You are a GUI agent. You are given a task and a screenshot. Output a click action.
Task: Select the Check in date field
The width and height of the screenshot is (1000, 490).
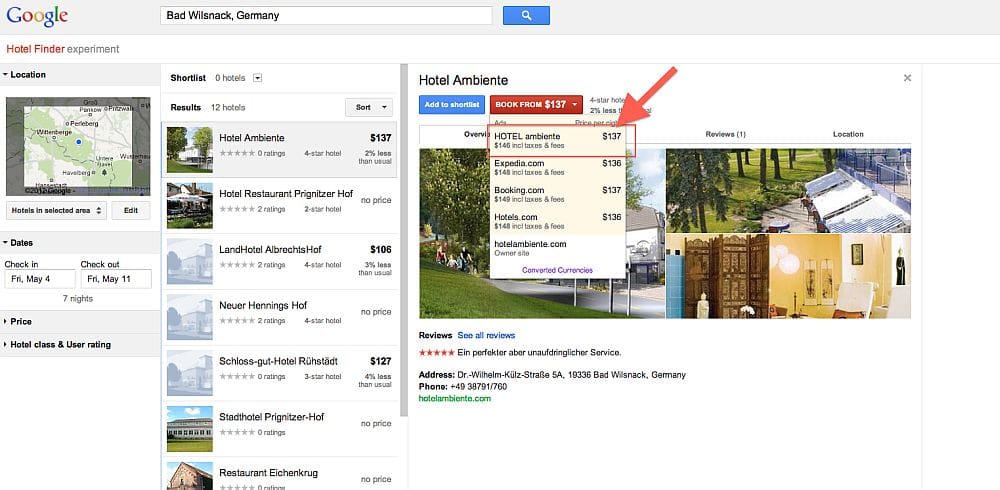40,279
